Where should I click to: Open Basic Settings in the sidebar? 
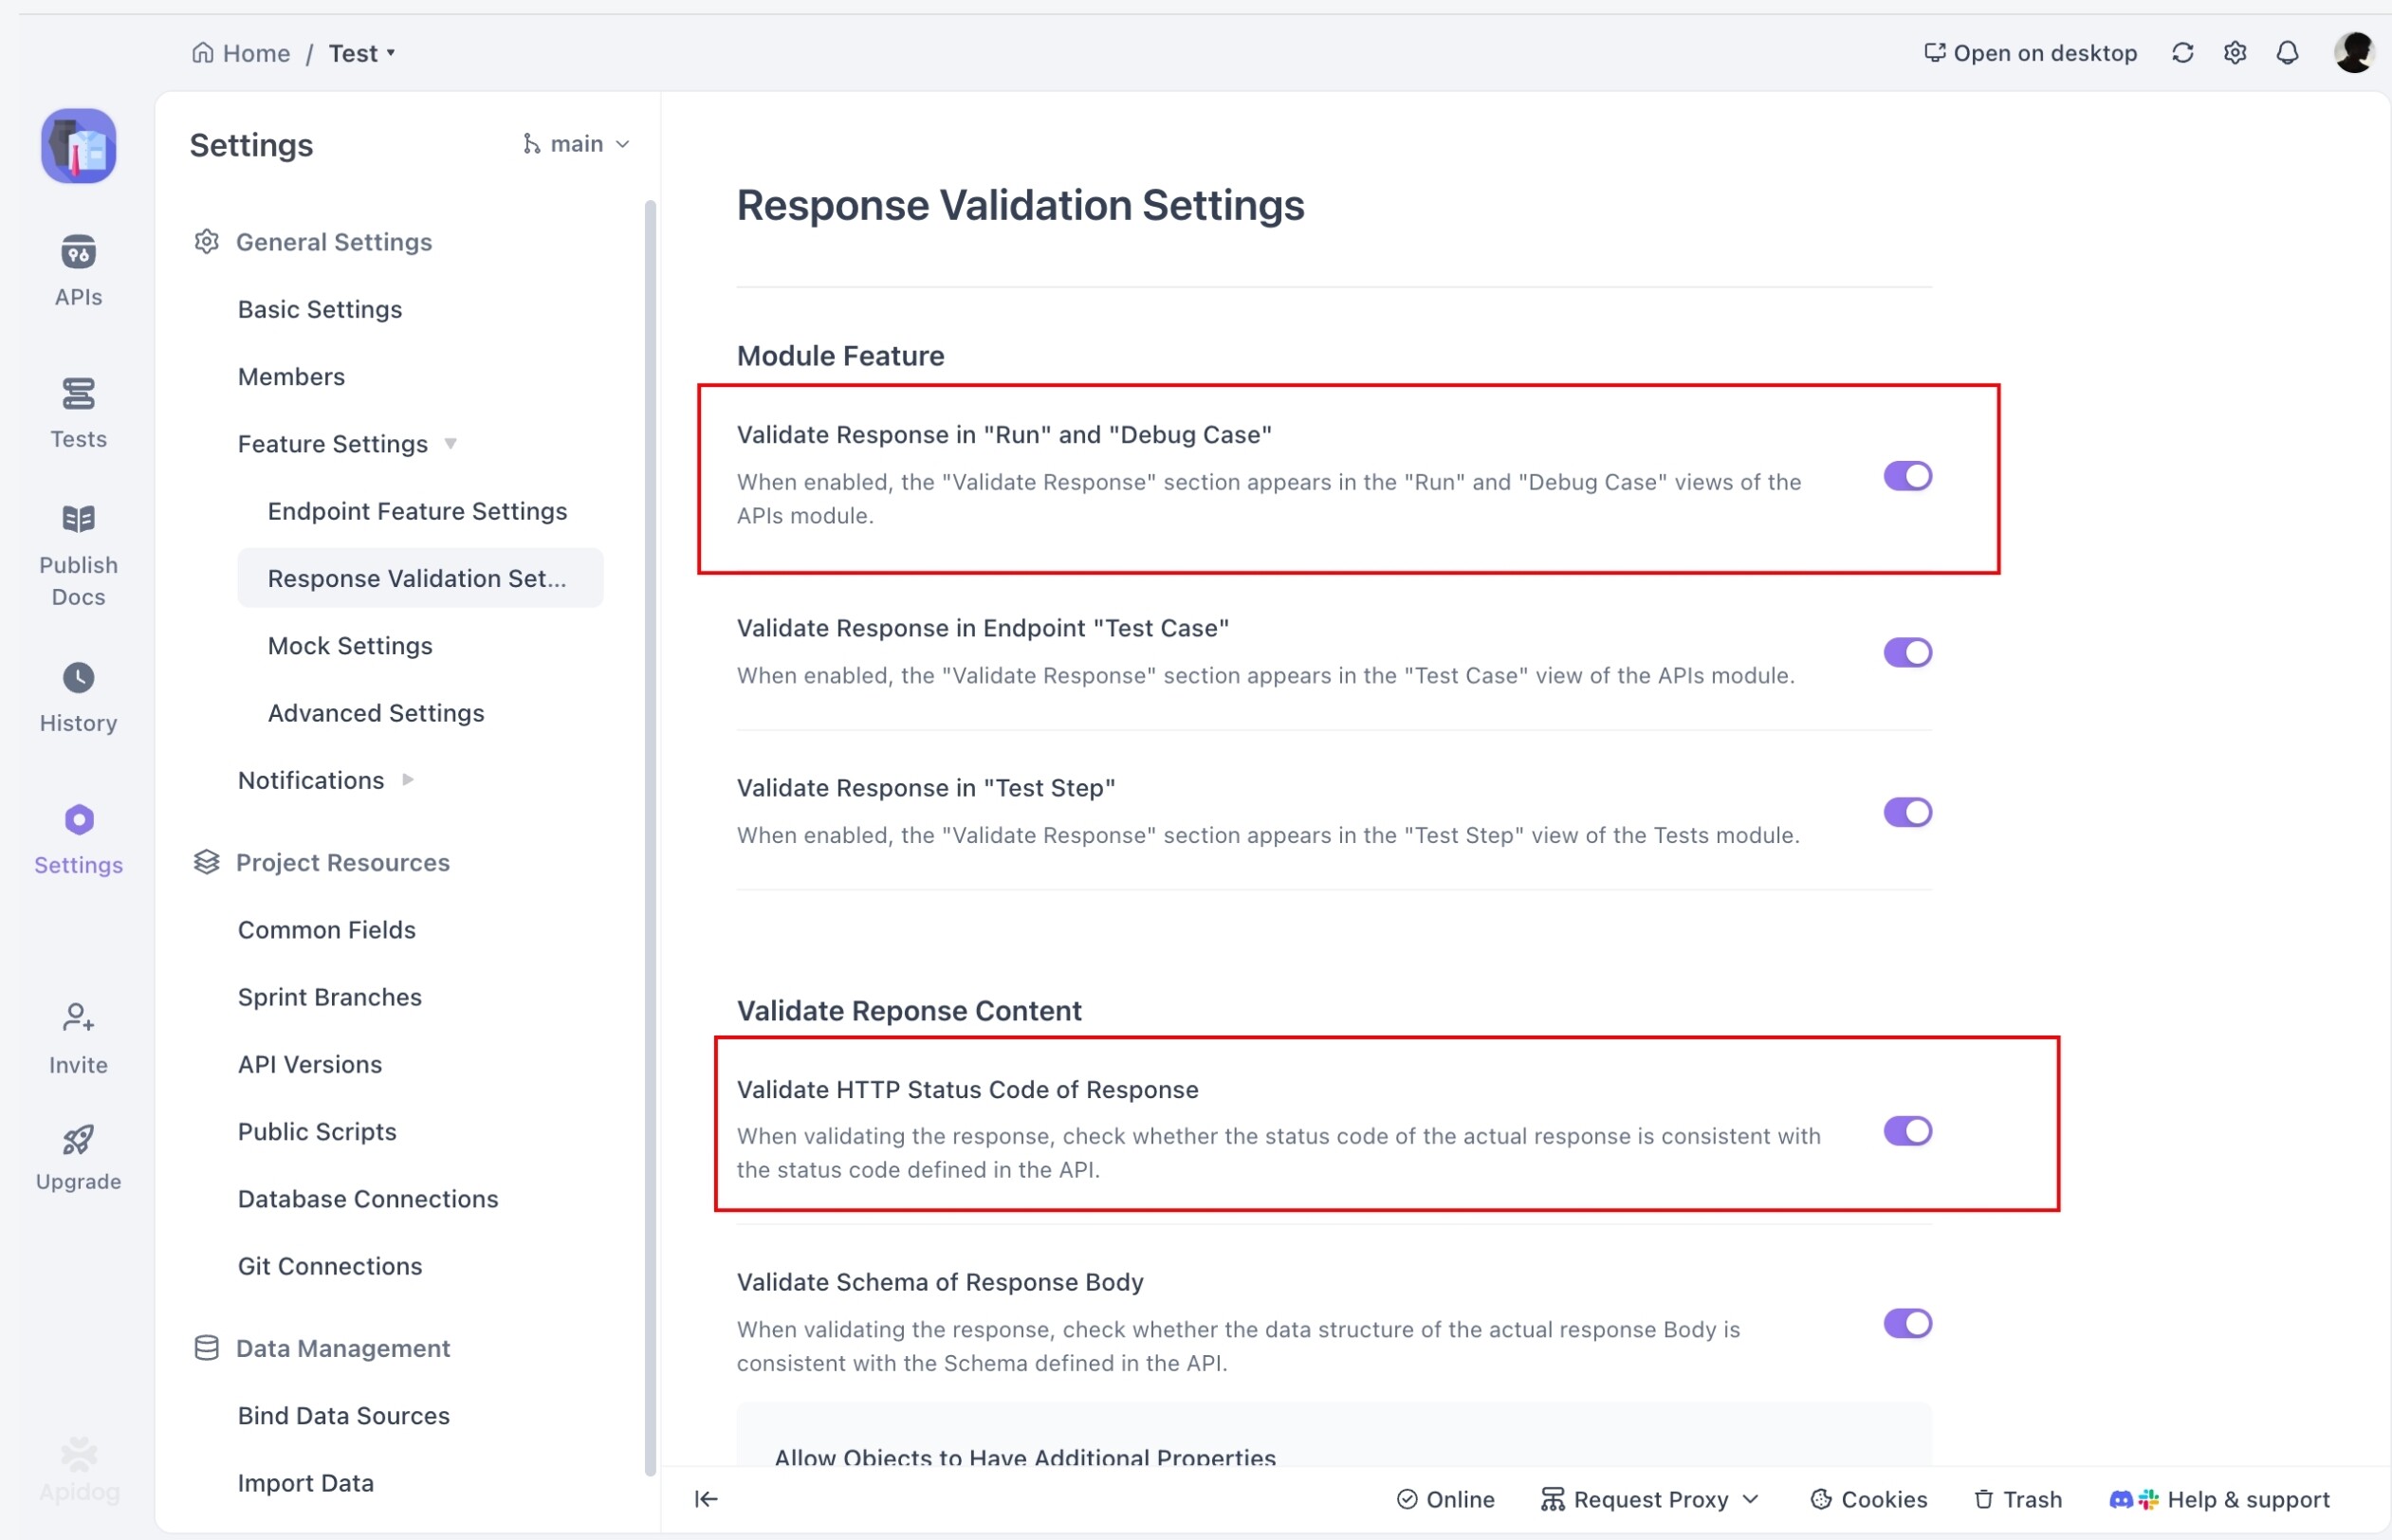tap(320, 309)
